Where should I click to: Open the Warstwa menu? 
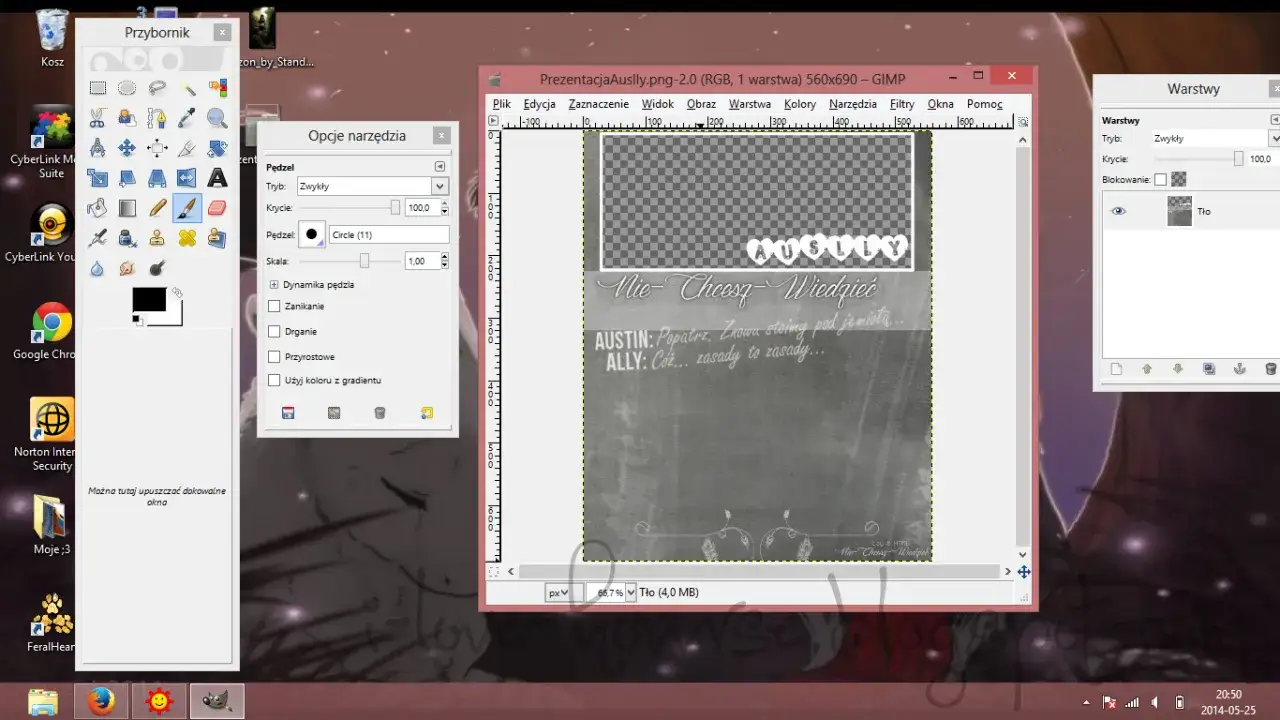pyautogui.click(x=749, y=104)
